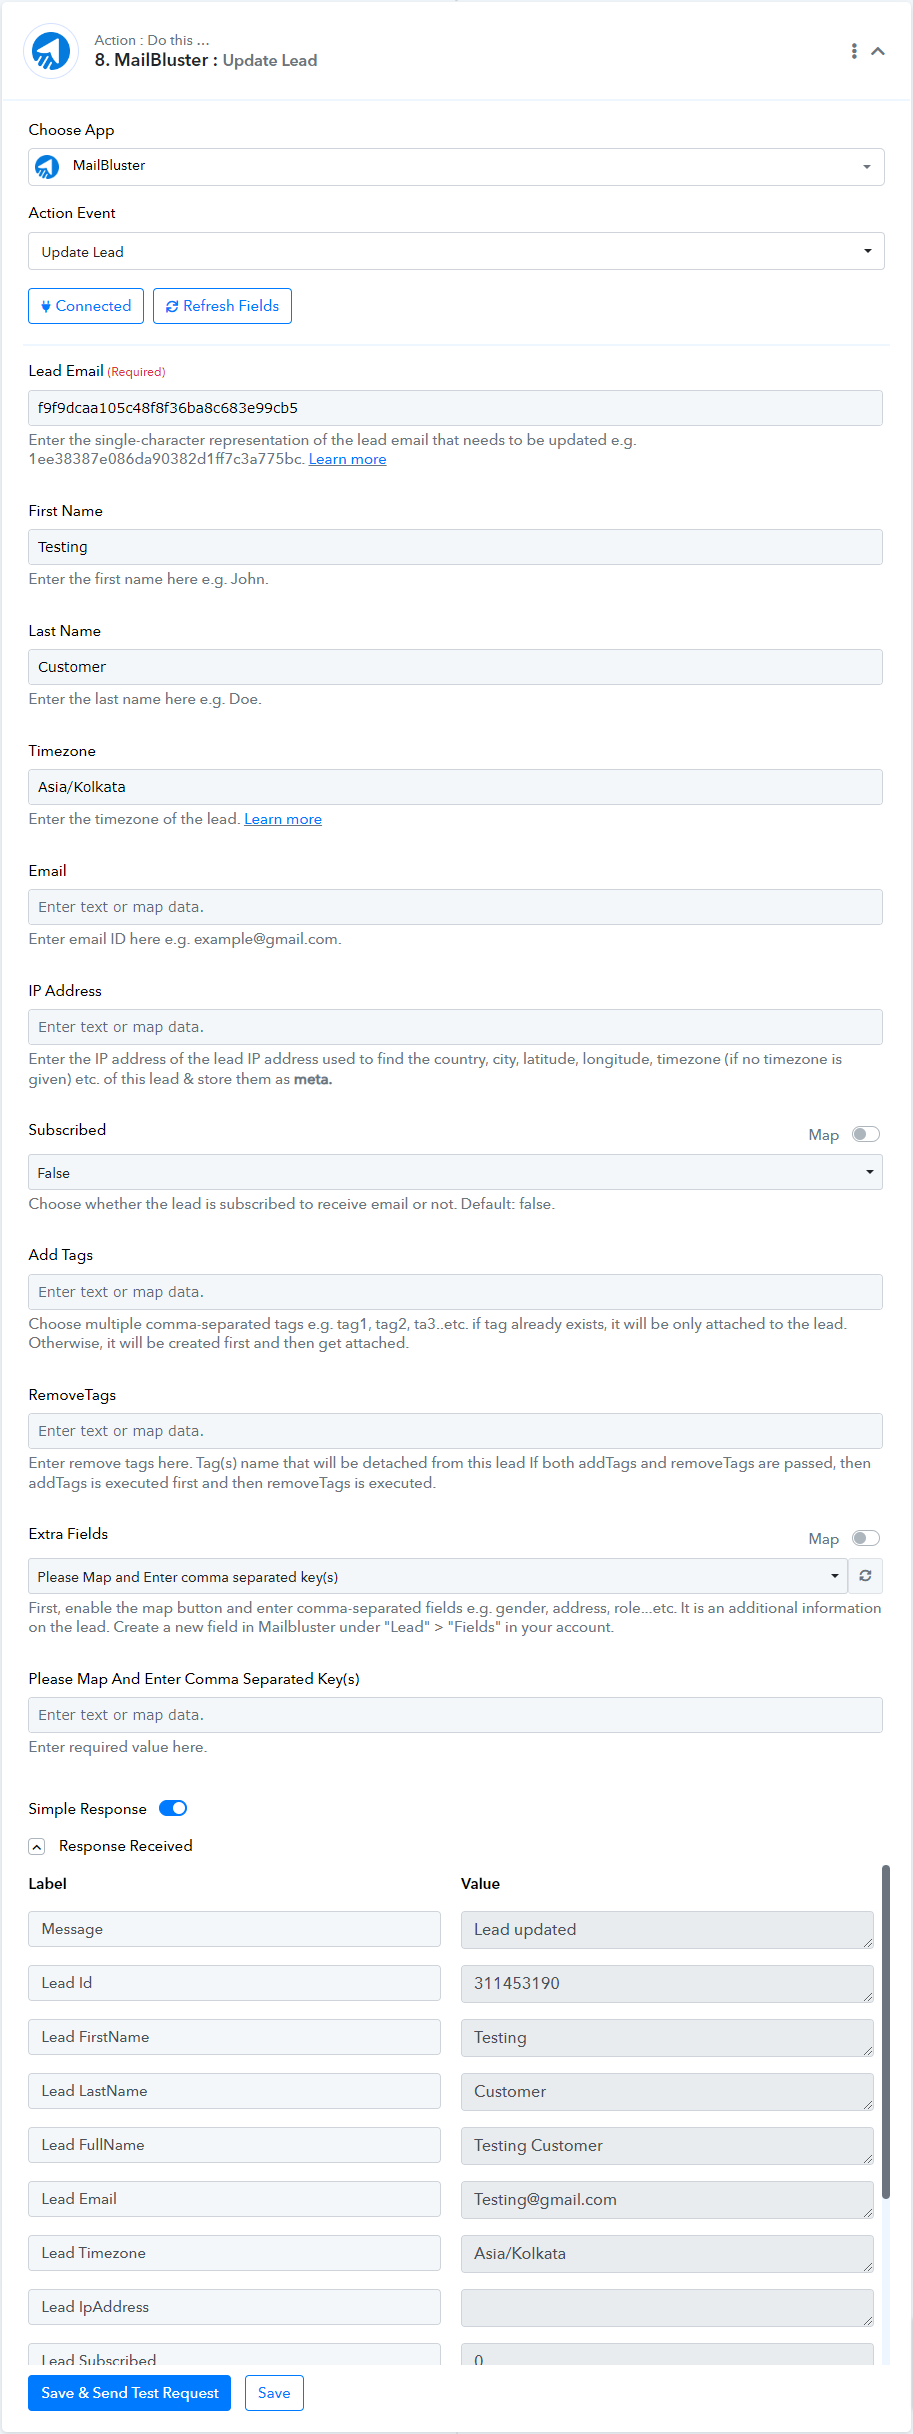This screenshot has height=2434, width=913.
Task: Open the Subscribed False dropdown
Action: 455,1172
